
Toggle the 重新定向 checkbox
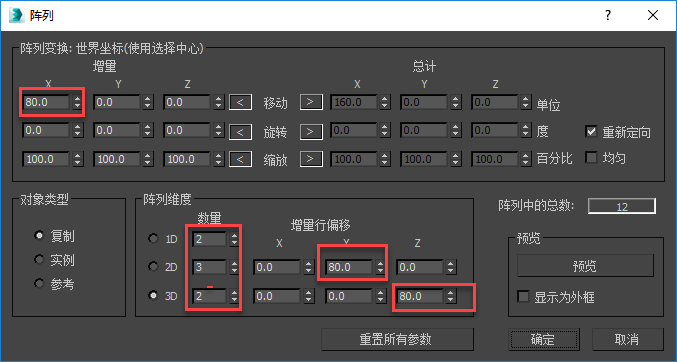tap(591, 131)
